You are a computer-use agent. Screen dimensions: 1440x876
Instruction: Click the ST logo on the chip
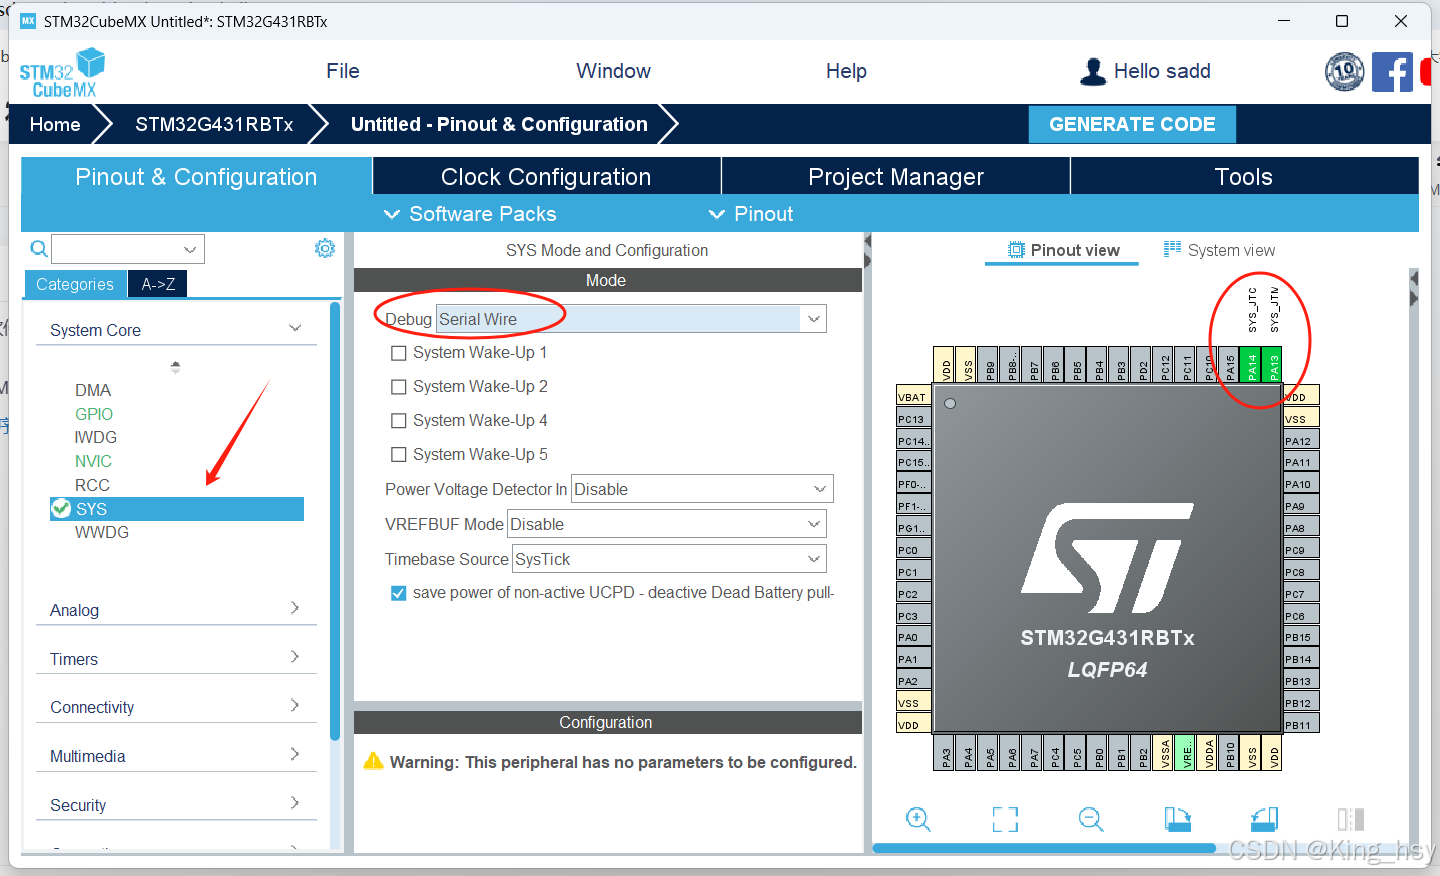(x=1107, y=558)
